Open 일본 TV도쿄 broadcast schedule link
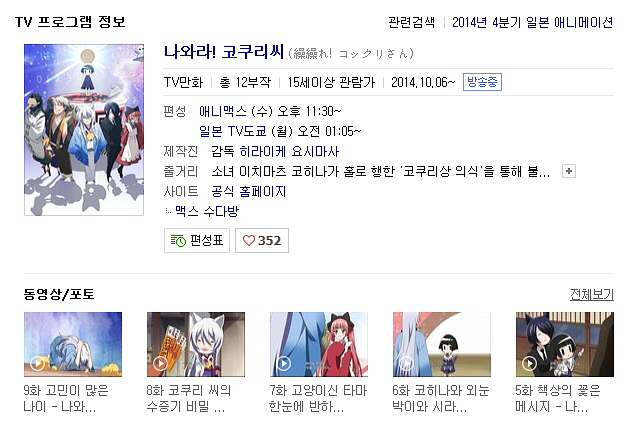 (x=280, y=131)
